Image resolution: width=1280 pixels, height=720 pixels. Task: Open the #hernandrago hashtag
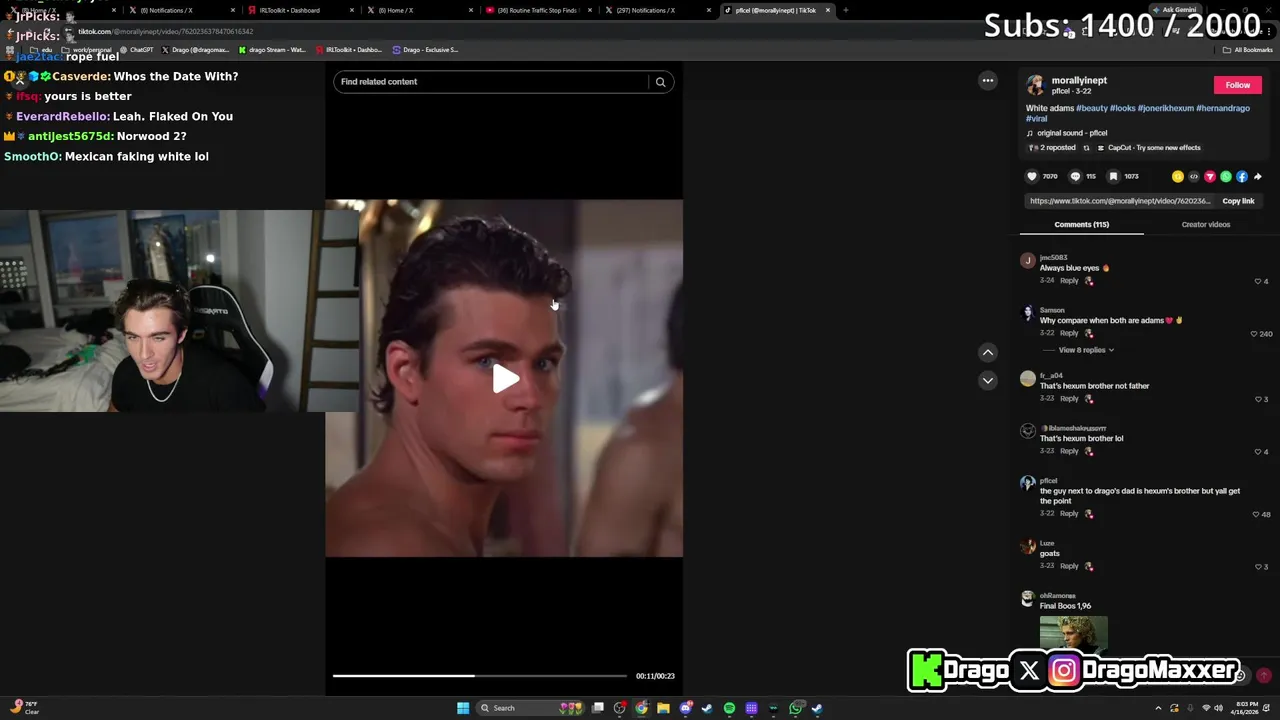(x=1223, y=108)
